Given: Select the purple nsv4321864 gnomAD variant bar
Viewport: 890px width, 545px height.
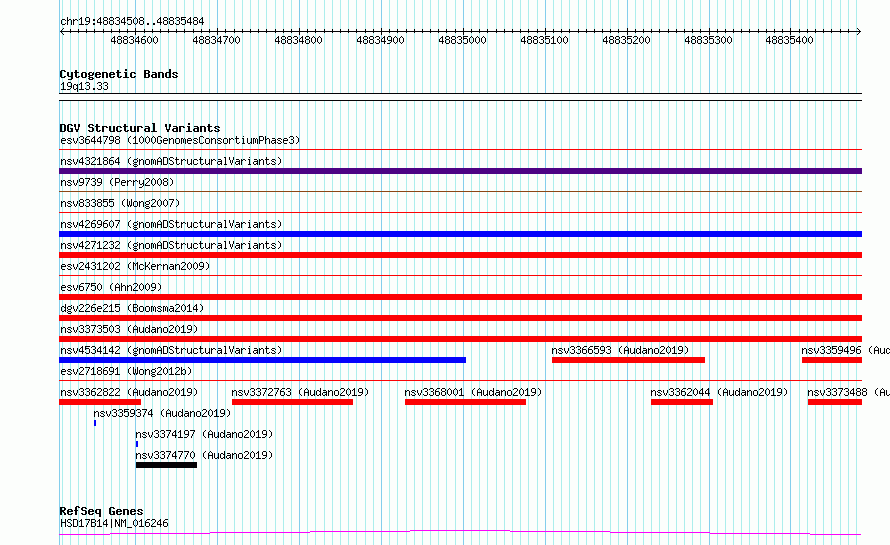Looking at the screenshot, I should pos(460,171).
